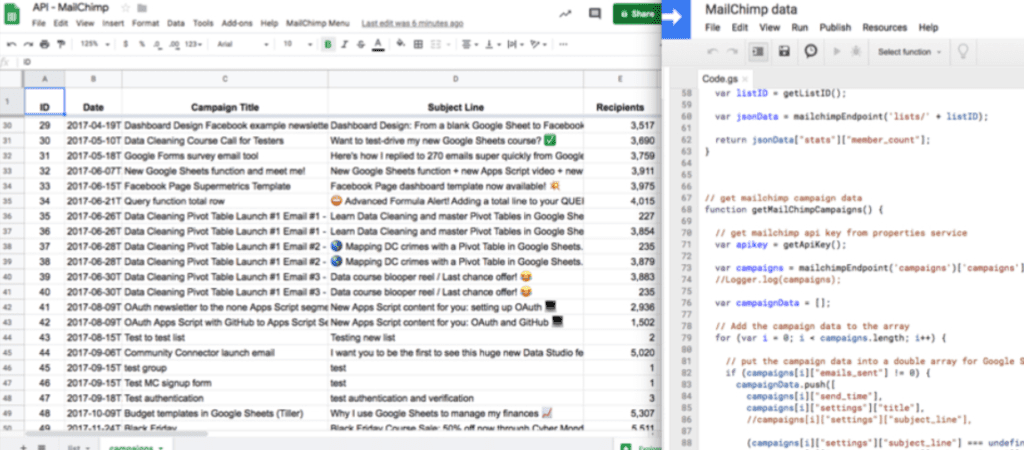Open the text rotation dropdown
The image size is (1024, 450).
[538, 44]
